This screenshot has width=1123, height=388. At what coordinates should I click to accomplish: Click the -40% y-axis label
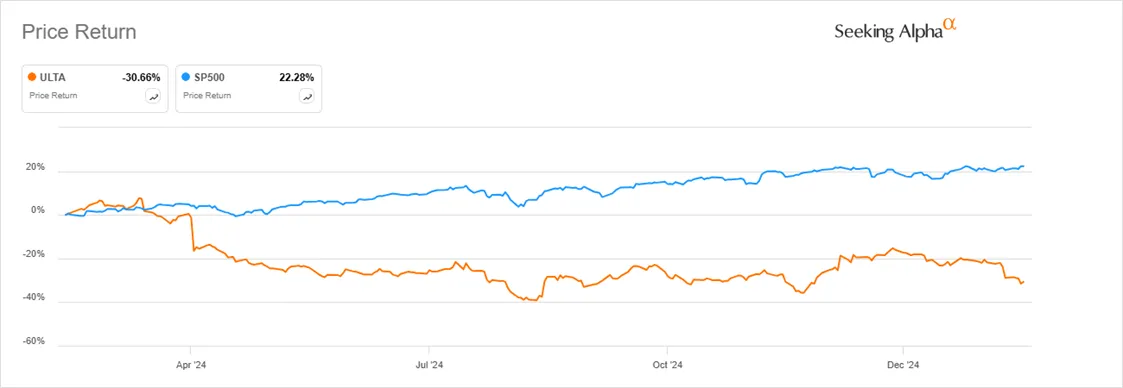(35, 299)
